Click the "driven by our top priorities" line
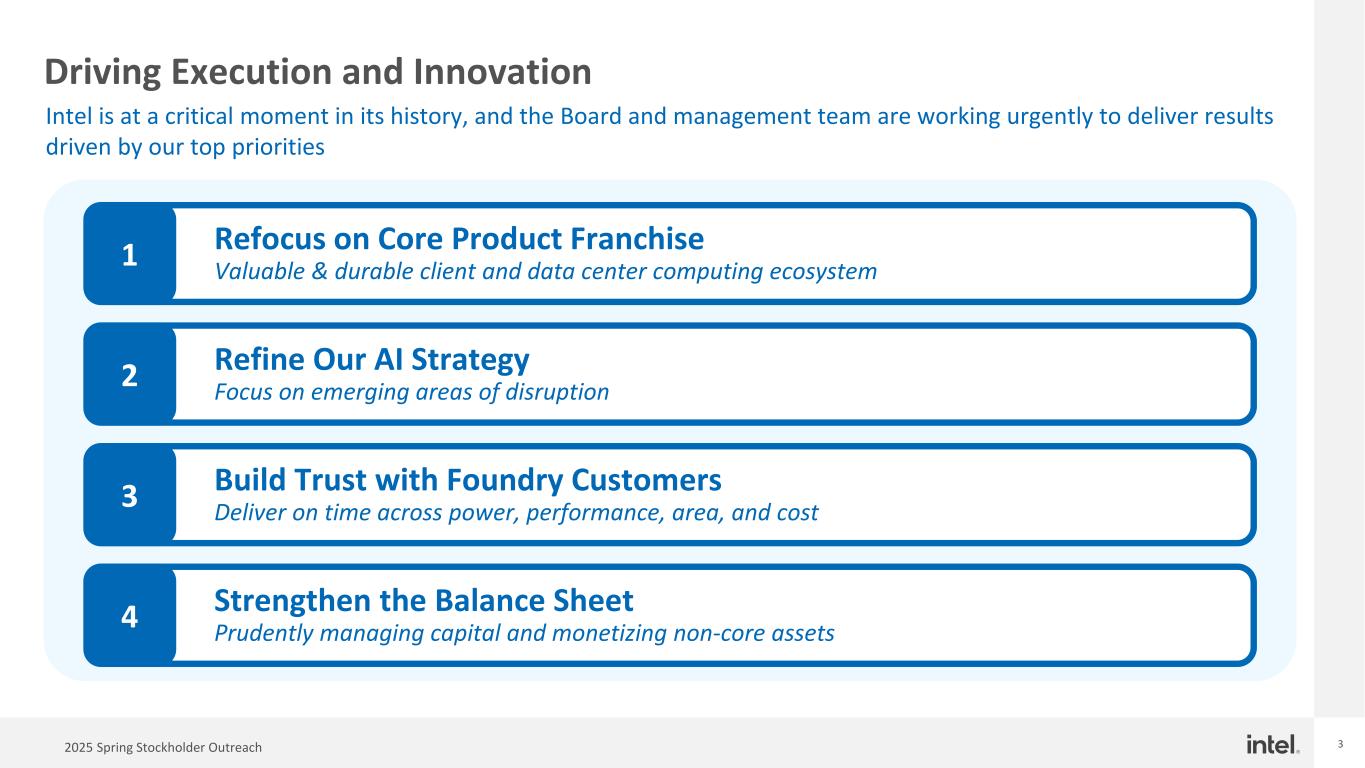Viewport: 1365px width, 768px height. click(186, 147)
